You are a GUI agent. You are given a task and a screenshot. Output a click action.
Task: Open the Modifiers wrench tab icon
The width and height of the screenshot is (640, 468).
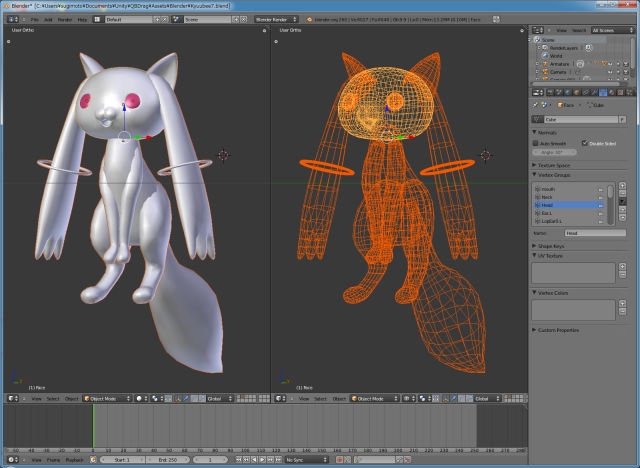coord(594,93)
